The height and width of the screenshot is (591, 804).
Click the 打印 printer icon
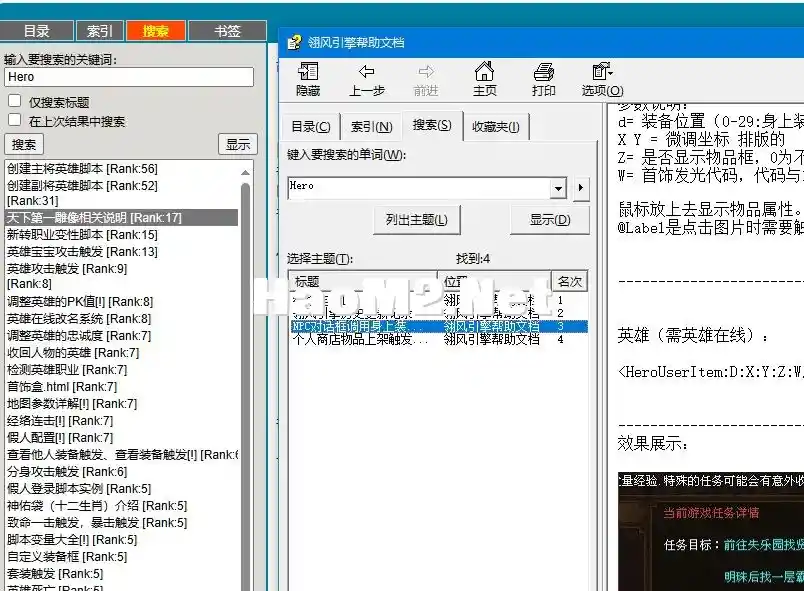[544, 72]
